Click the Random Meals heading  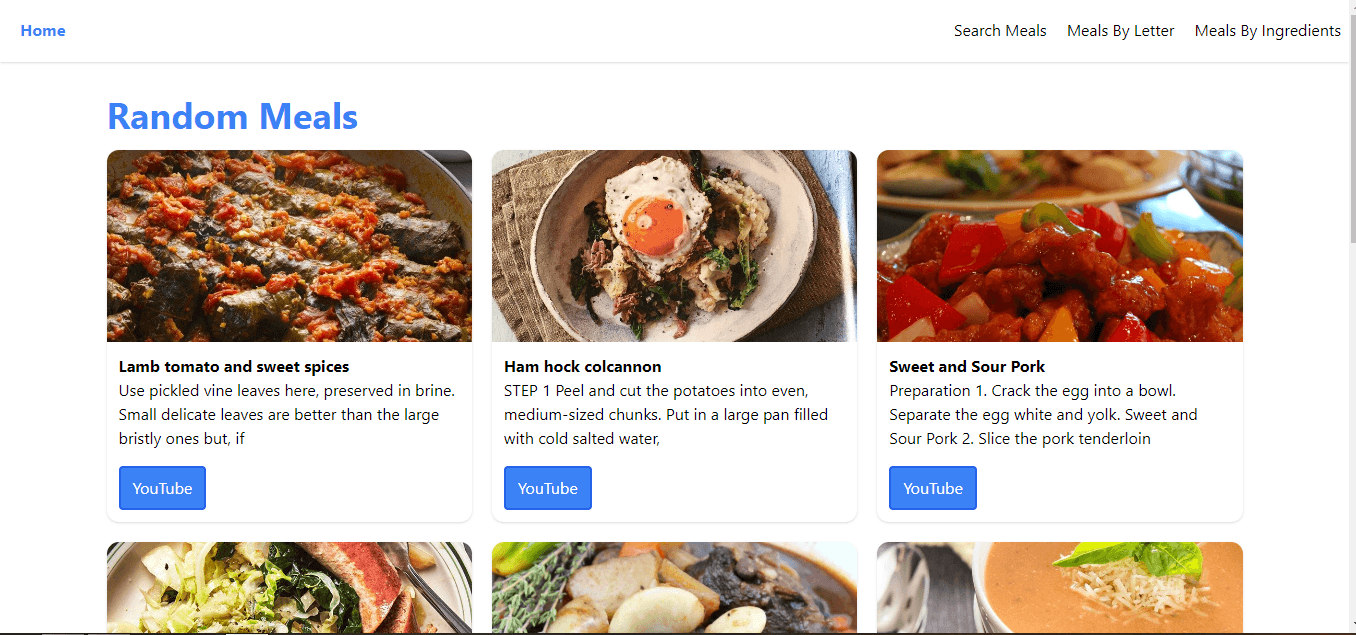[232, 116]
